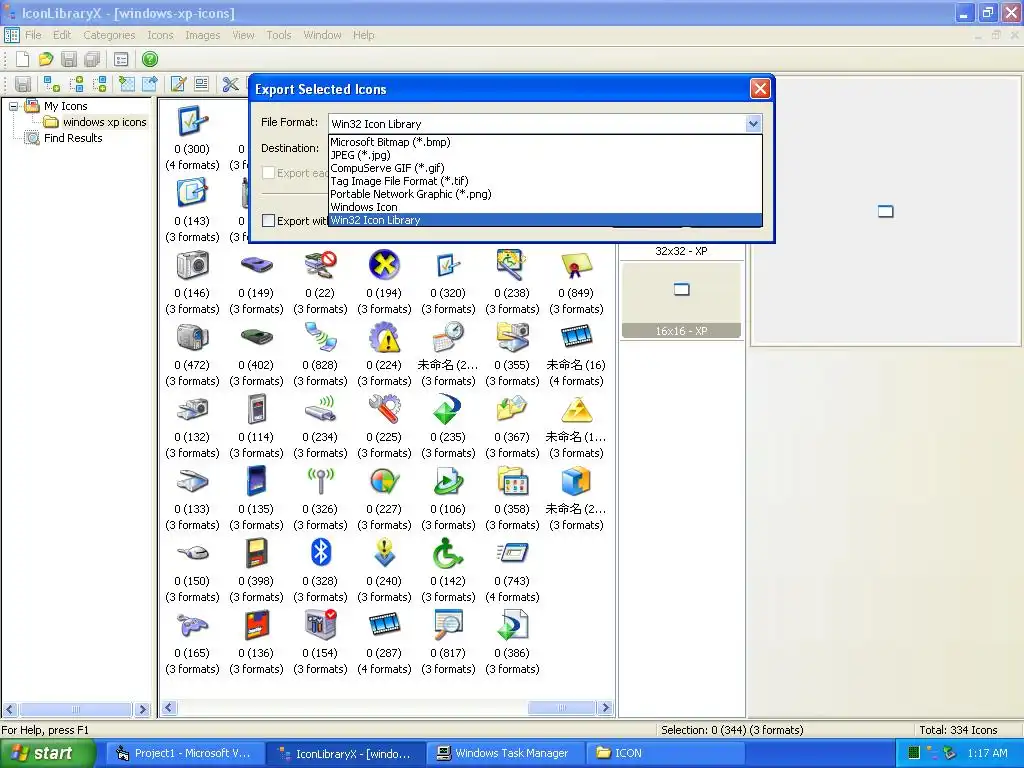Screen dimensions: 1024x768
Task: Click the Save All stacked floppies icon
Action: tap(93, 59)
